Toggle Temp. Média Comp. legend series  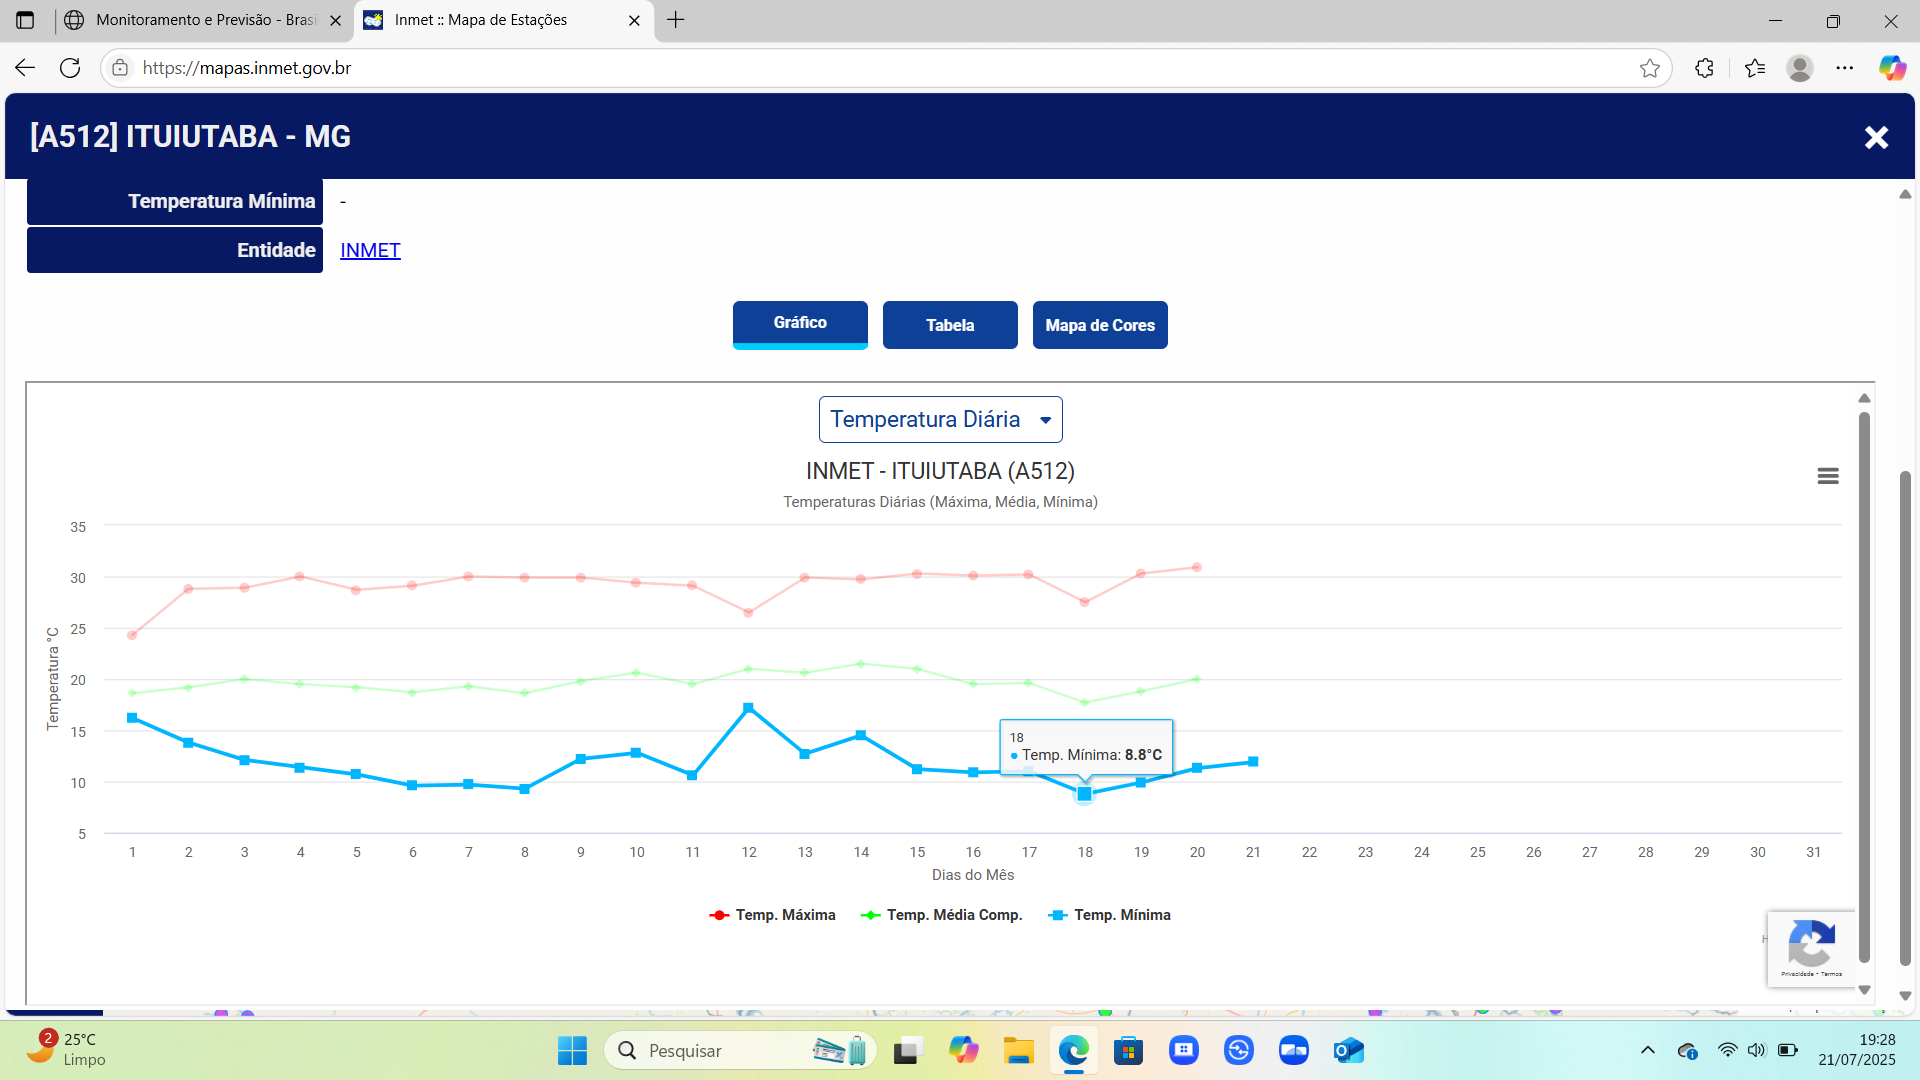point(942,915)
